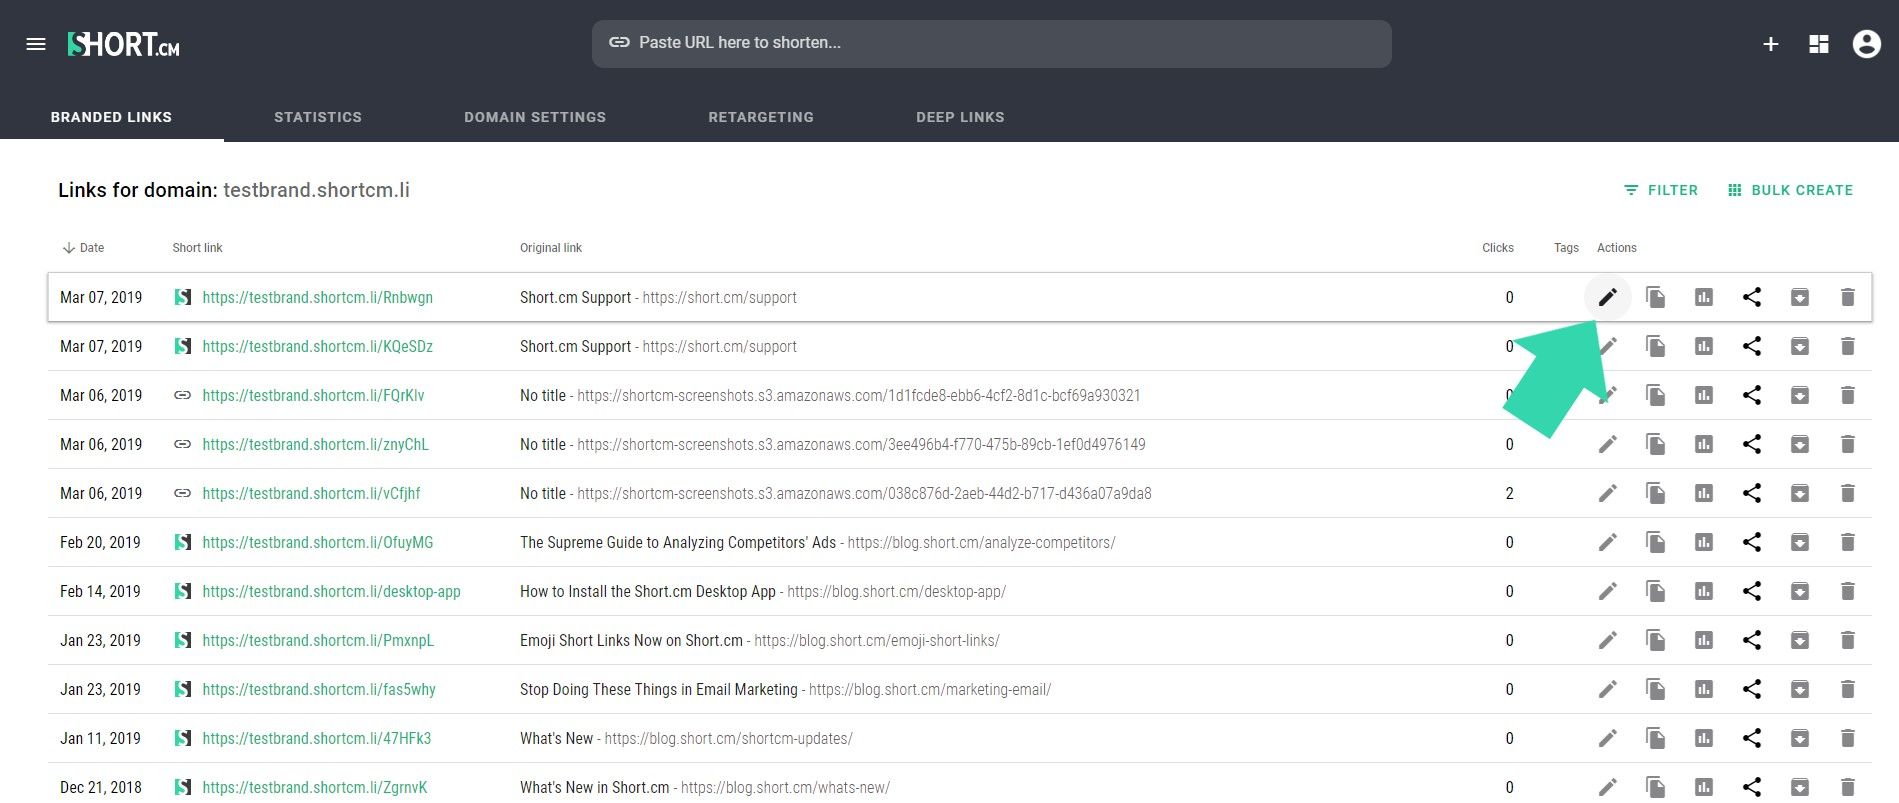Open the testbrand.shortcm.li/FQrKlv link
The image size is (1899, 803).
[x=313, y=395]
